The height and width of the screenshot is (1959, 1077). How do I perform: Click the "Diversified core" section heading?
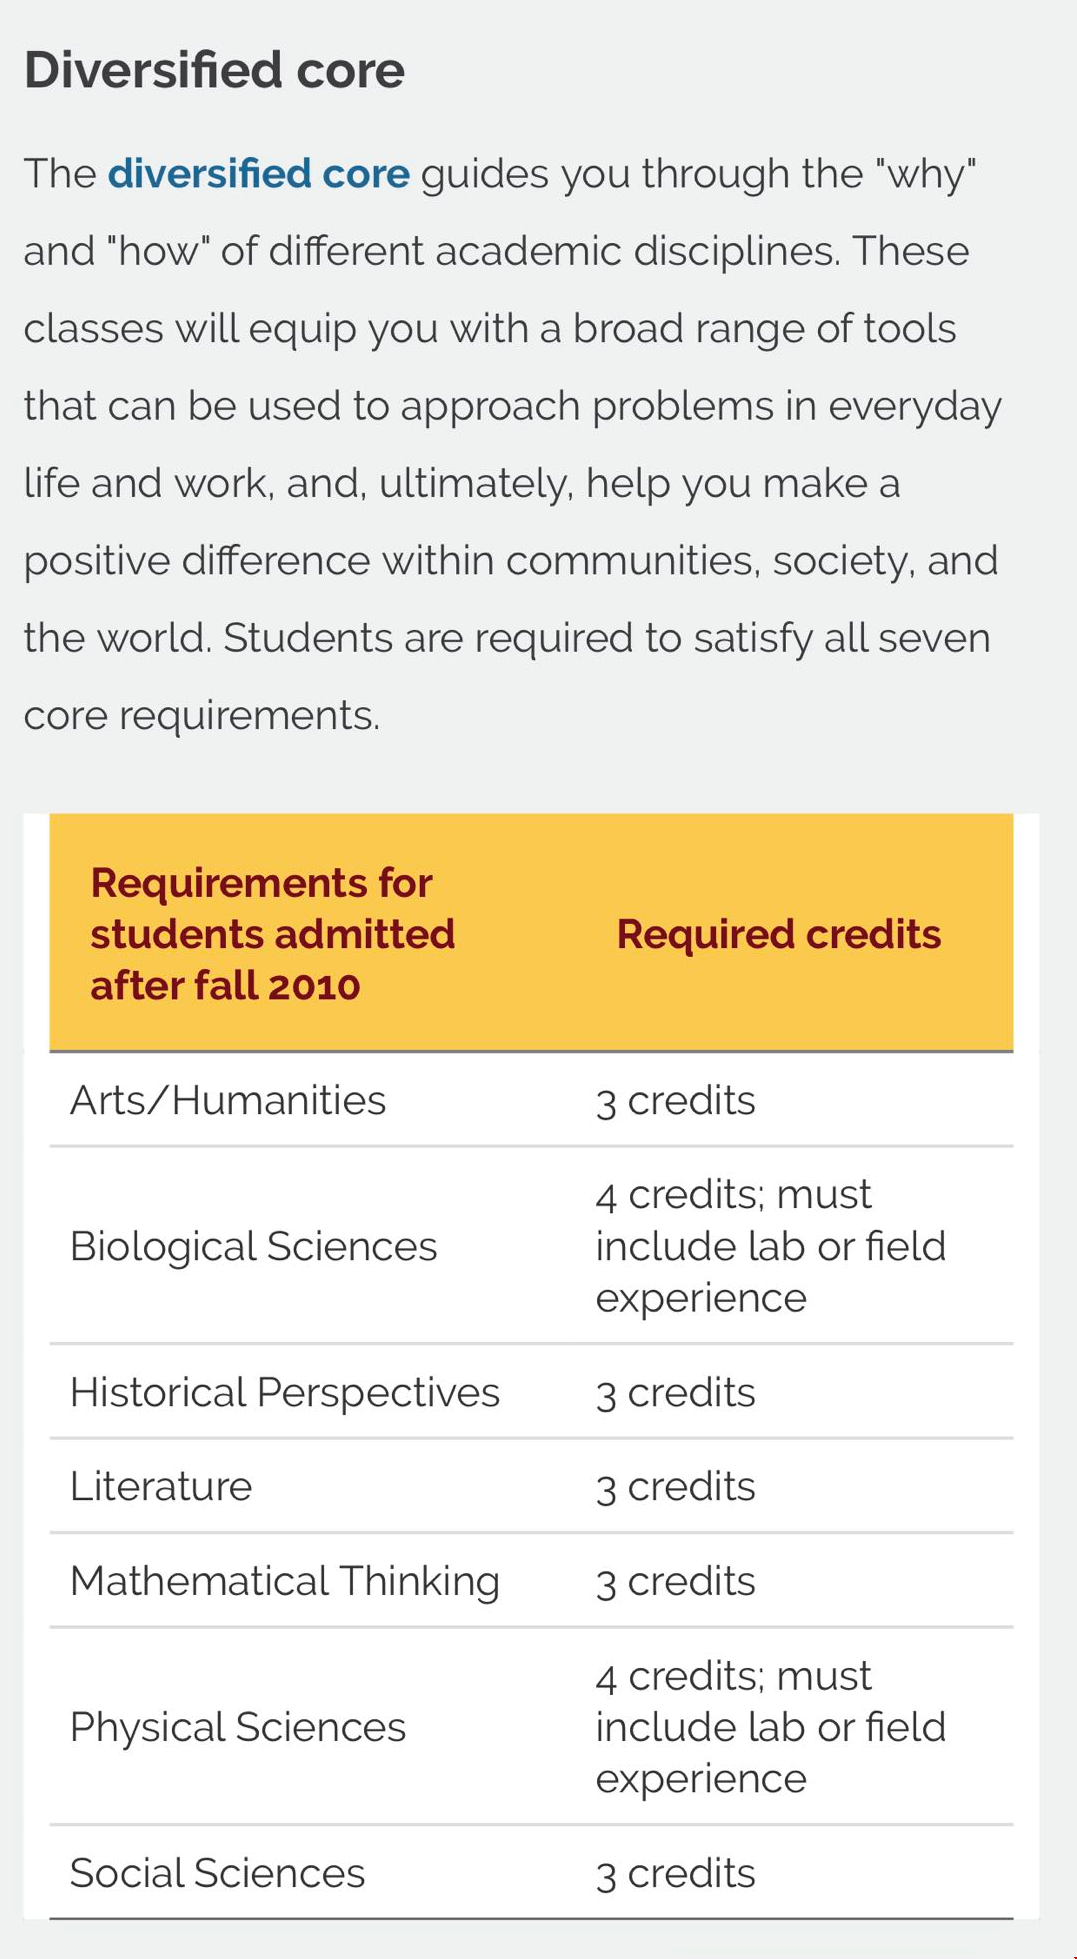pyautogui.click(x=214, y=71)
